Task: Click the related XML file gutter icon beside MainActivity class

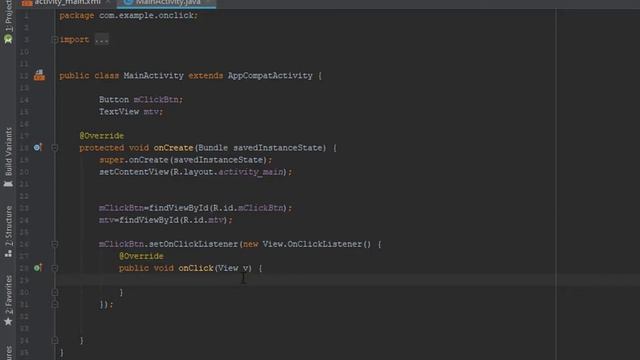Action: [39, 75]
